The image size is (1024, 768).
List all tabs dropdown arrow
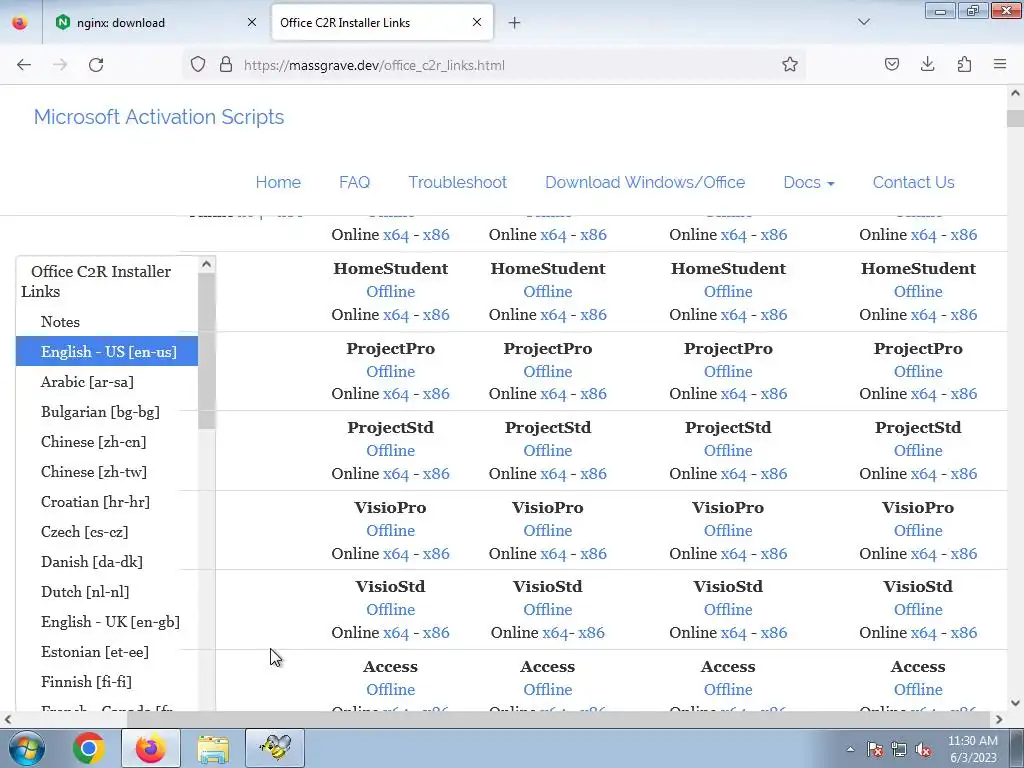[x=863, y=22]
